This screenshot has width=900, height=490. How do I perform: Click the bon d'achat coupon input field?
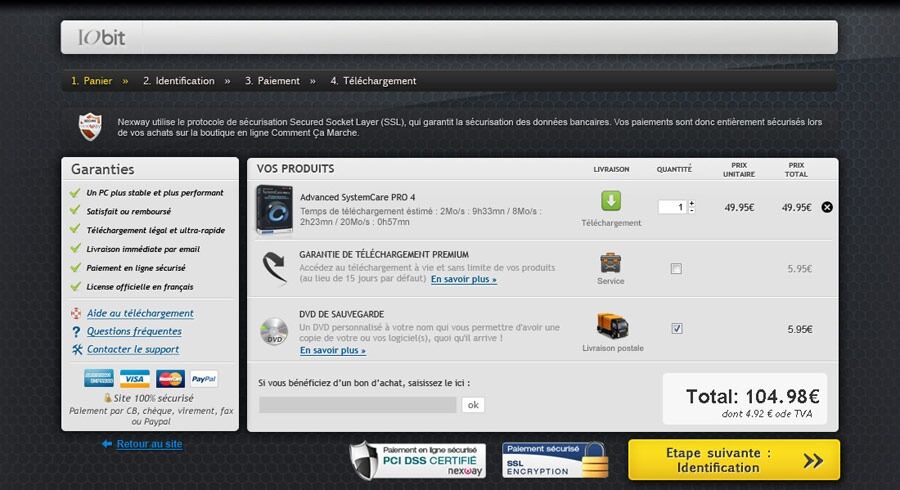tap(357, 405)
